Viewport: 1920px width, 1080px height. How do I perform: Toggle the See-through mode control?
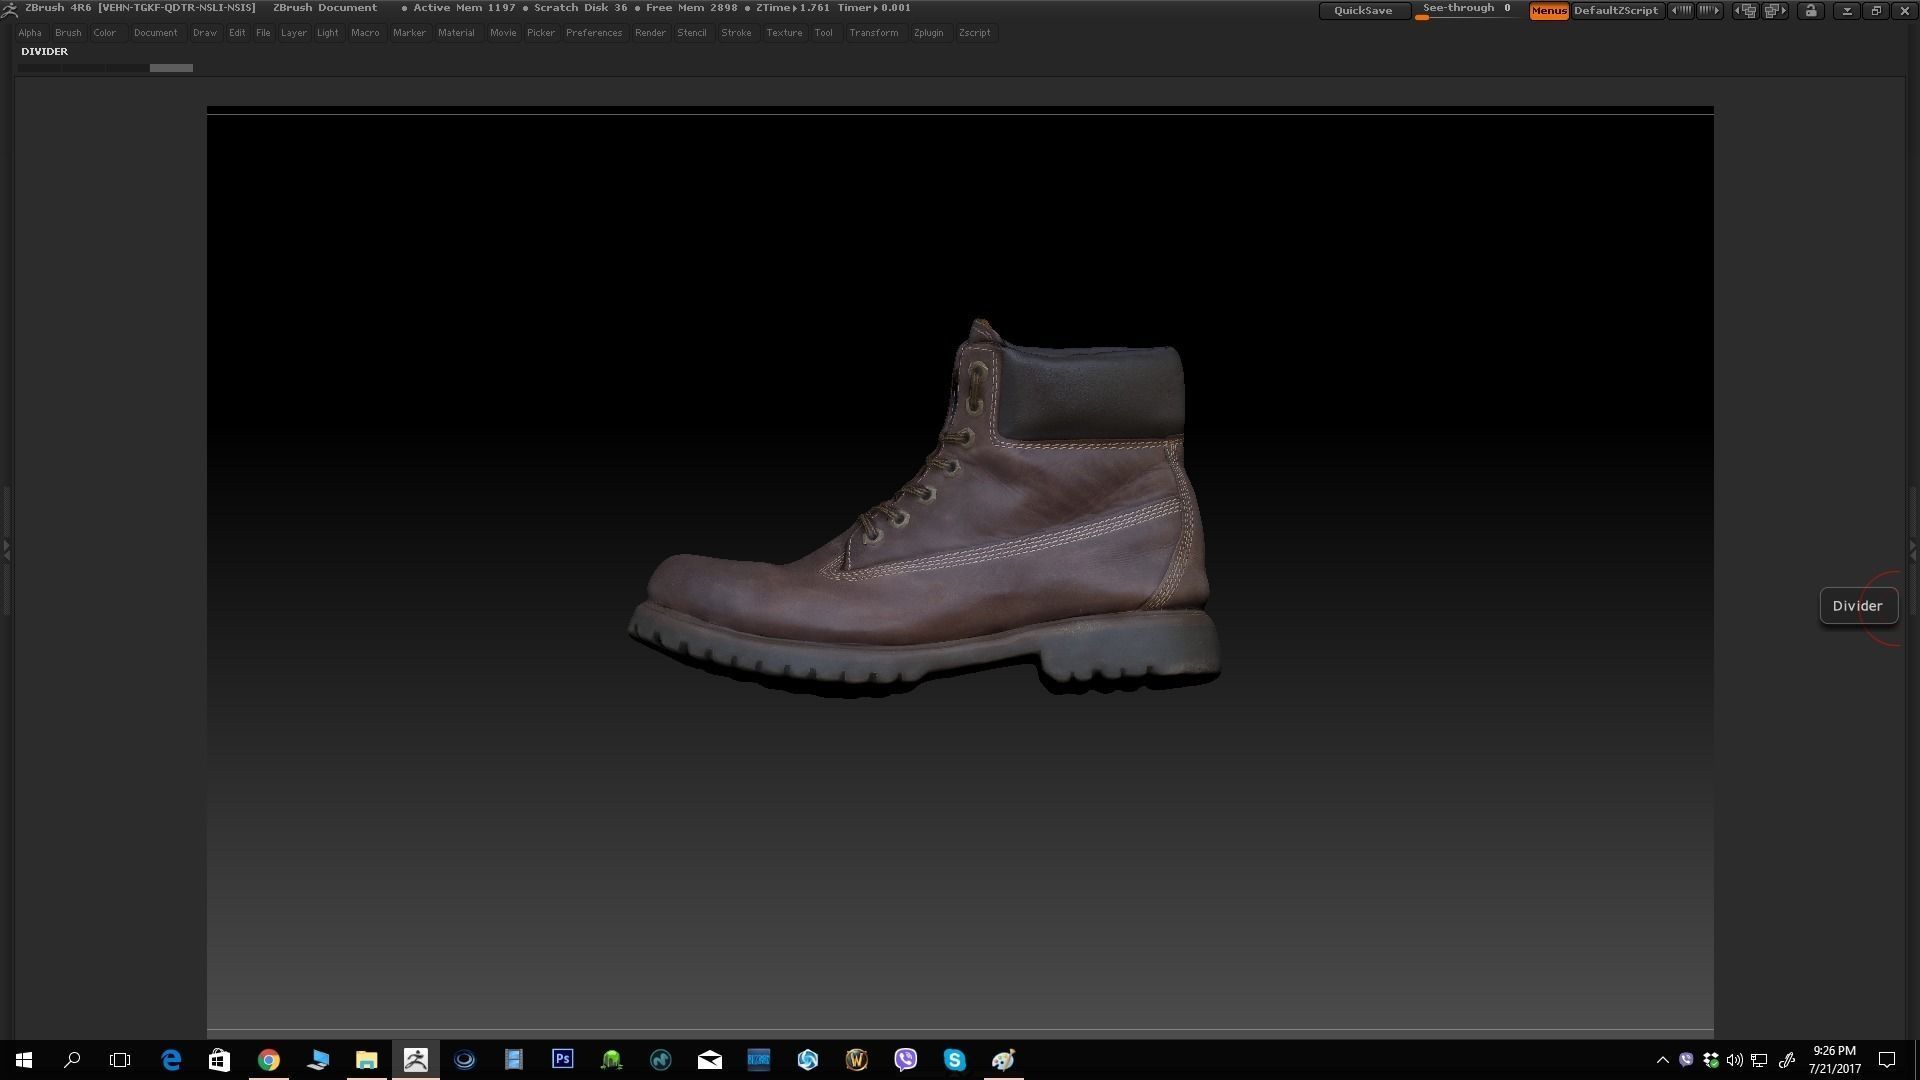tap(1463, 8)
